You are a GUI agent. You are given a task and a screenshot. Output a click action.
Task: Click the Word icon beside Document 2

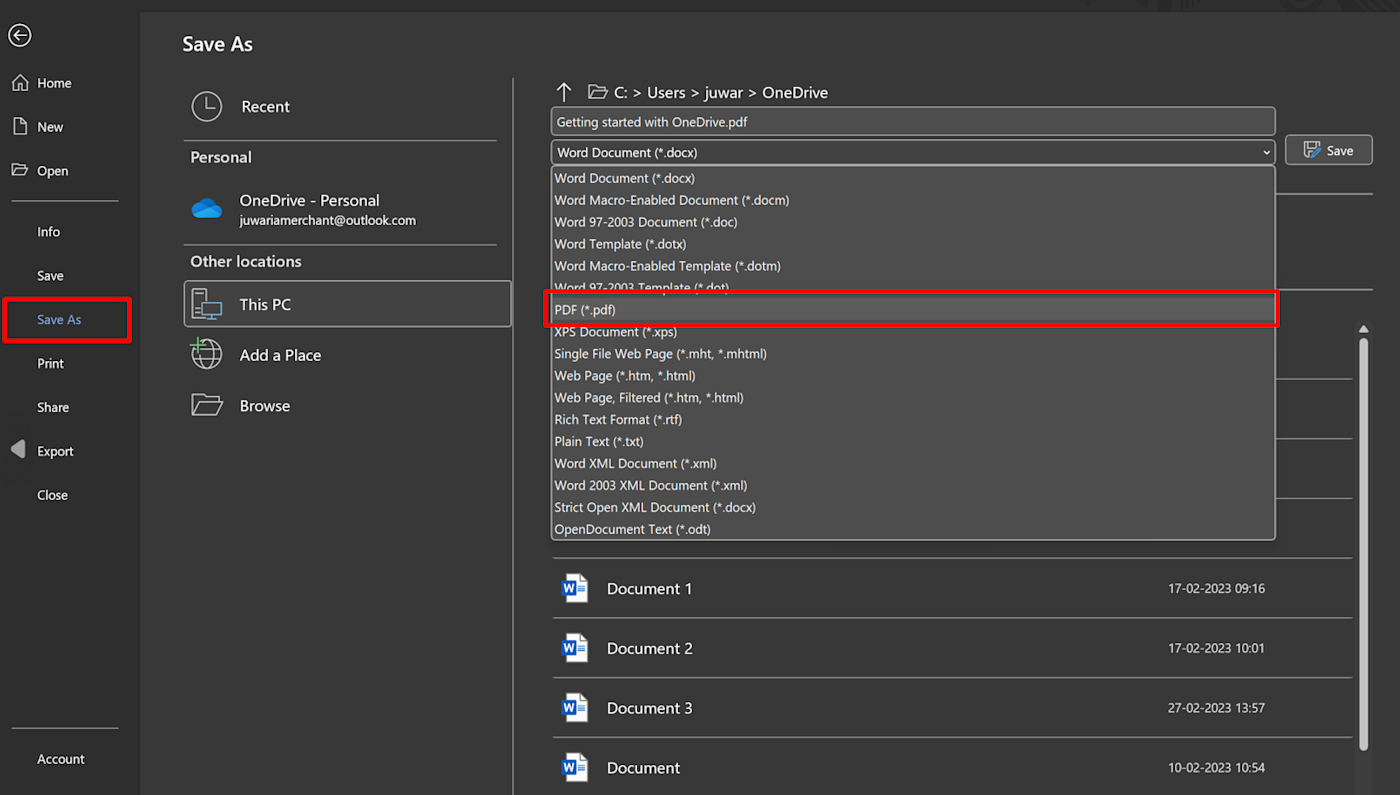click(575, 648)
